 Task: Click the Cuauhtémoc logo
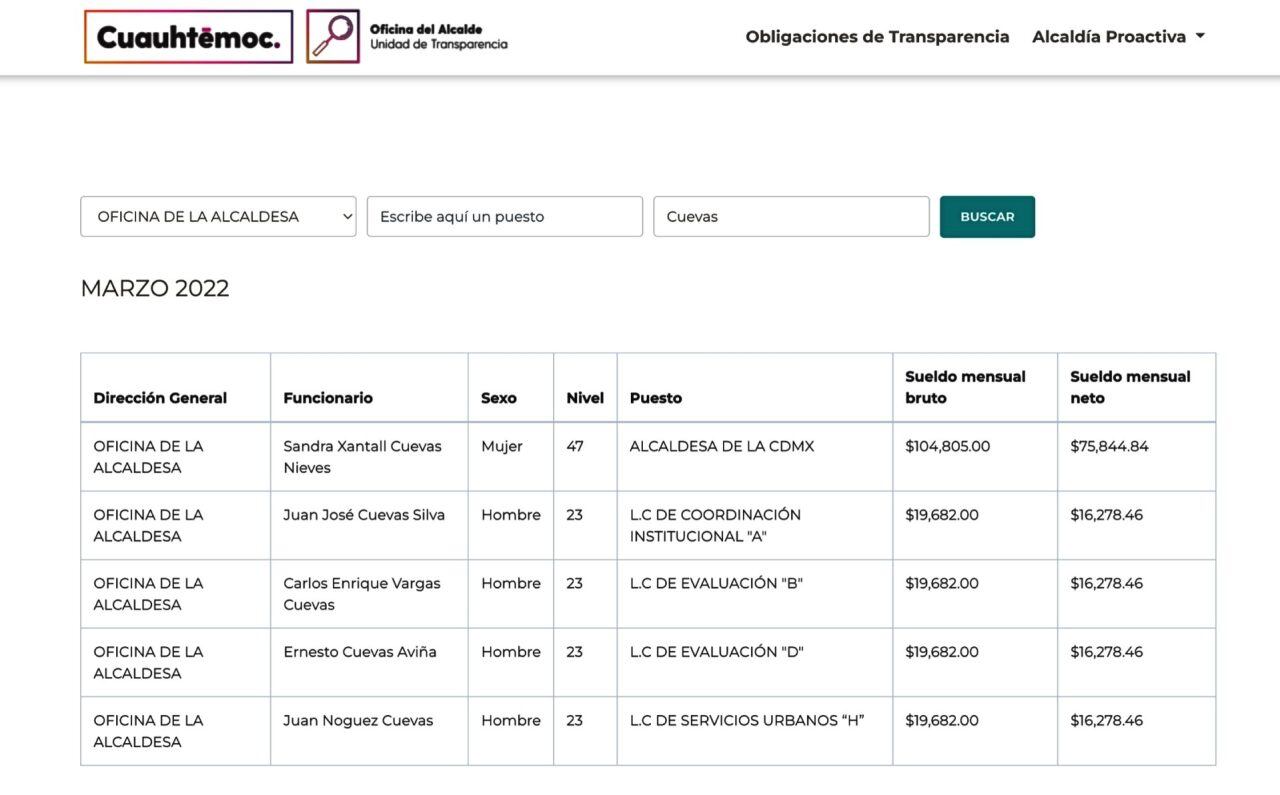pos(187,36)
